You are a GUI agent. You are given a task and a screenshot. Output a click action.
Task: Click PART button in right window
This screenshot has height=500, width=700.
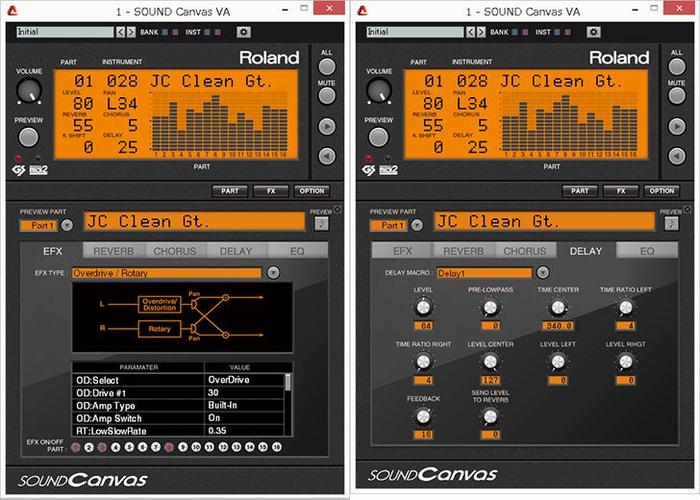tap(580, 191)
